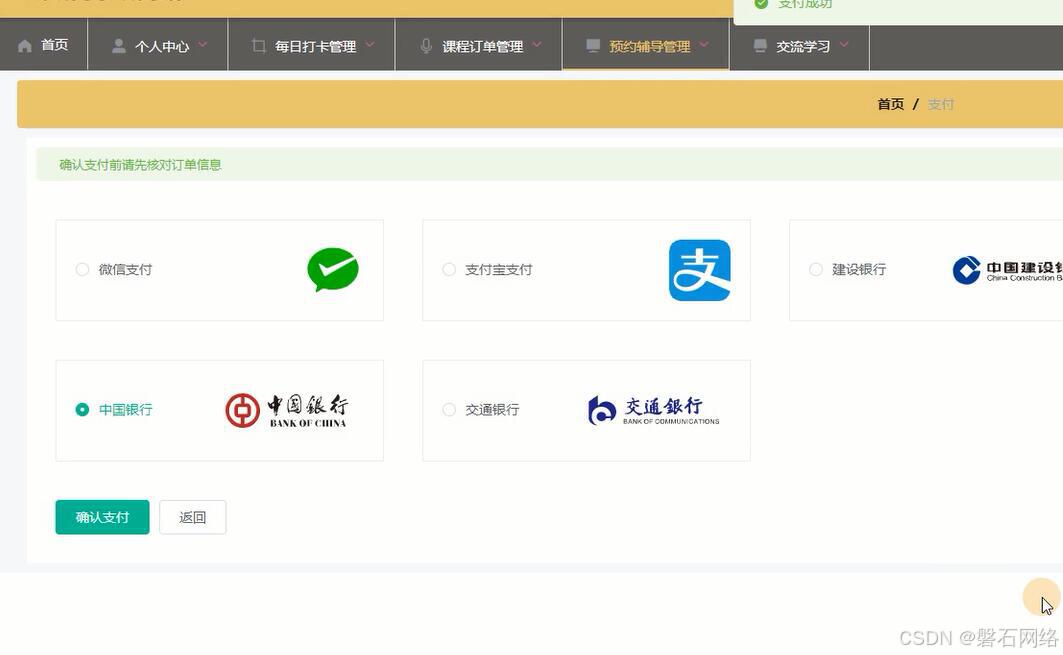Click the 交通银行 label text
1063x655 pixels.
coord(492,410)
